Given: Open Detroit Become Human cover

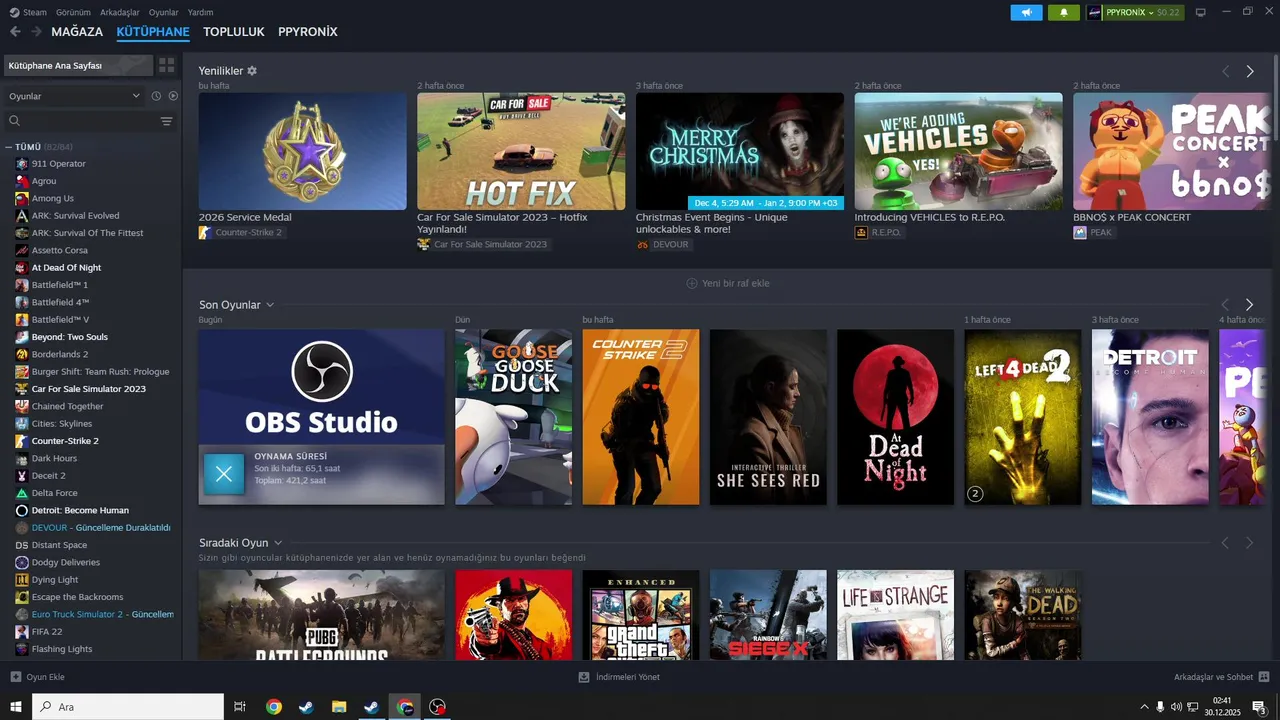Looking at the screenshot, I should pyautogui.click(x=1150, y=417).
